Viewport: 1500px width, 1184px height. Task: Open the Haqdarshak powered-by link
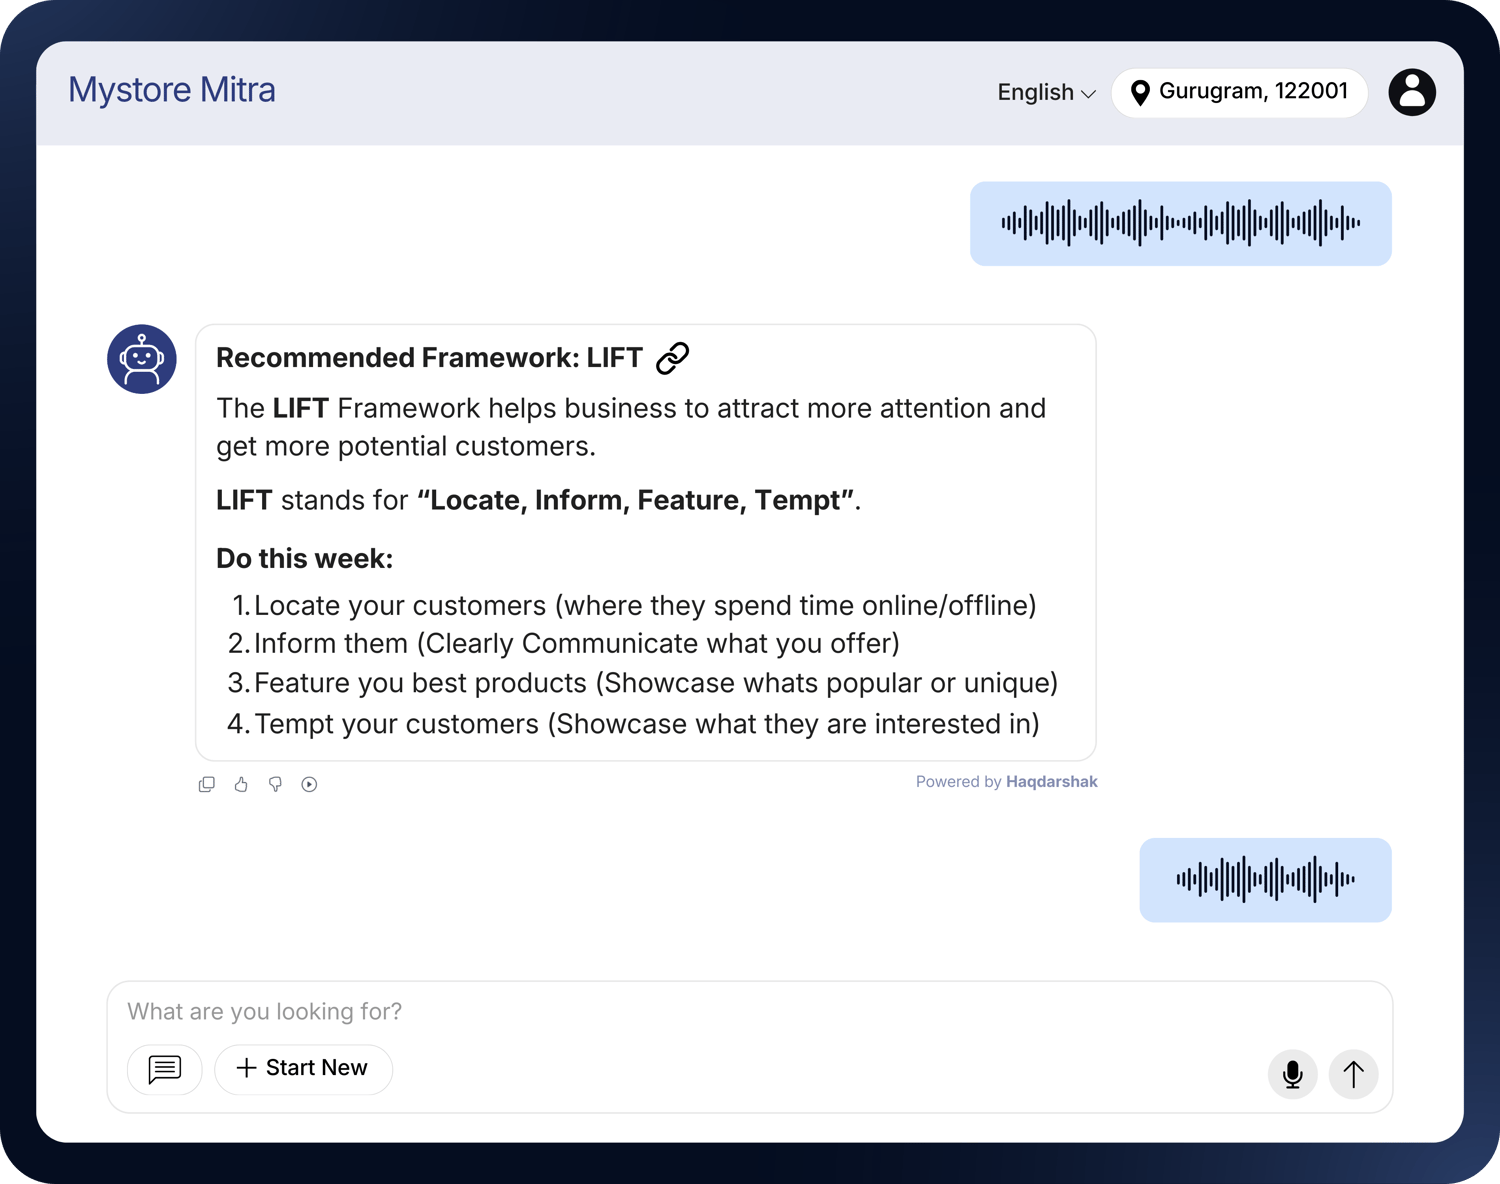pos(1051,782)
